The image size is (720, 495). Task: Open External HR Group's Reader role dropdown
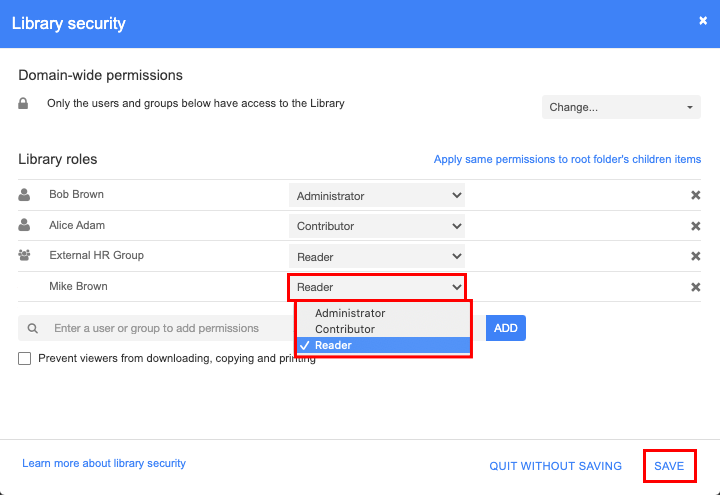377,256
